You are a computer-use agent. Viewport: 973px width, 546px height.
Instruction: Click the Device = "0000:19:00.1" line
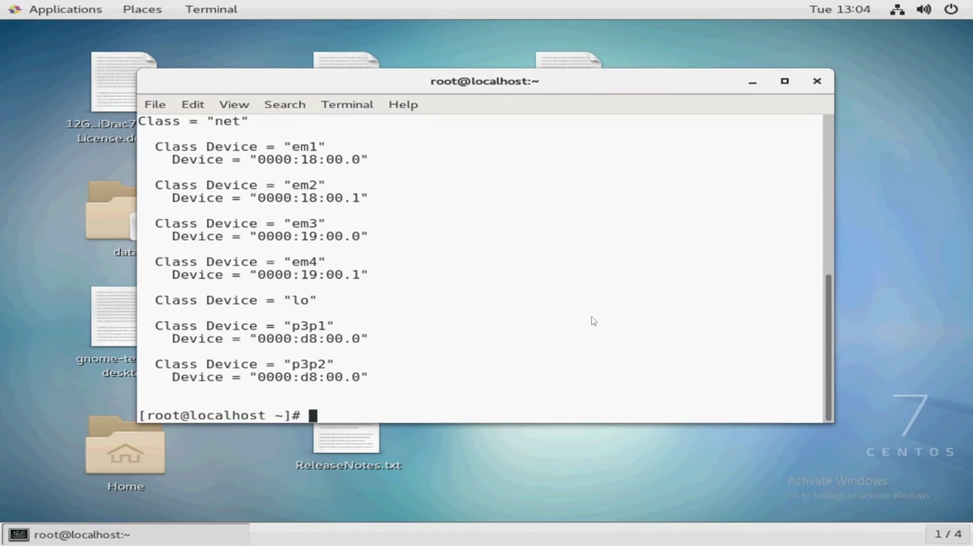coord(269,275)
